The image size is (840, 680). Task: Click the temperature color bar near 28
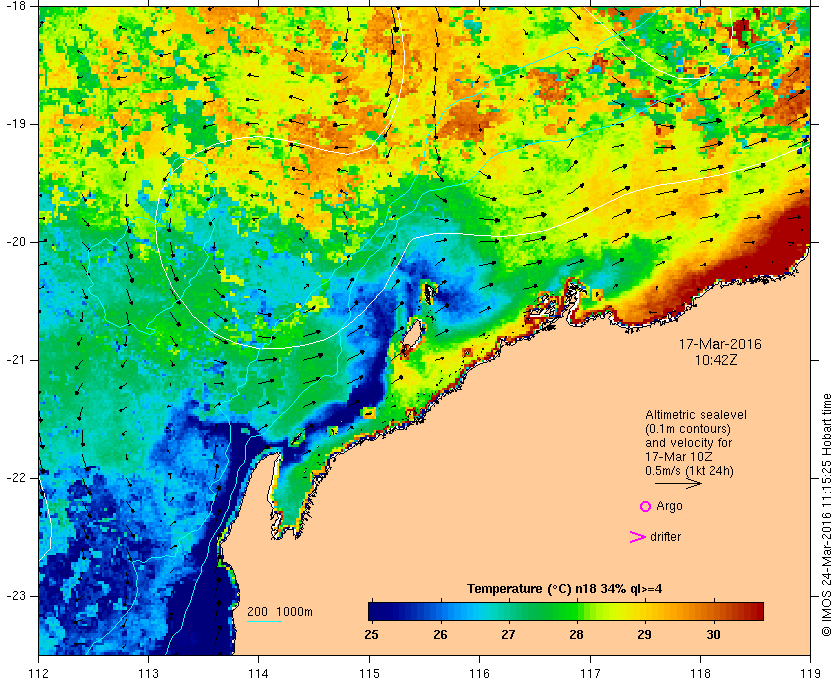[x=576, y=611]
